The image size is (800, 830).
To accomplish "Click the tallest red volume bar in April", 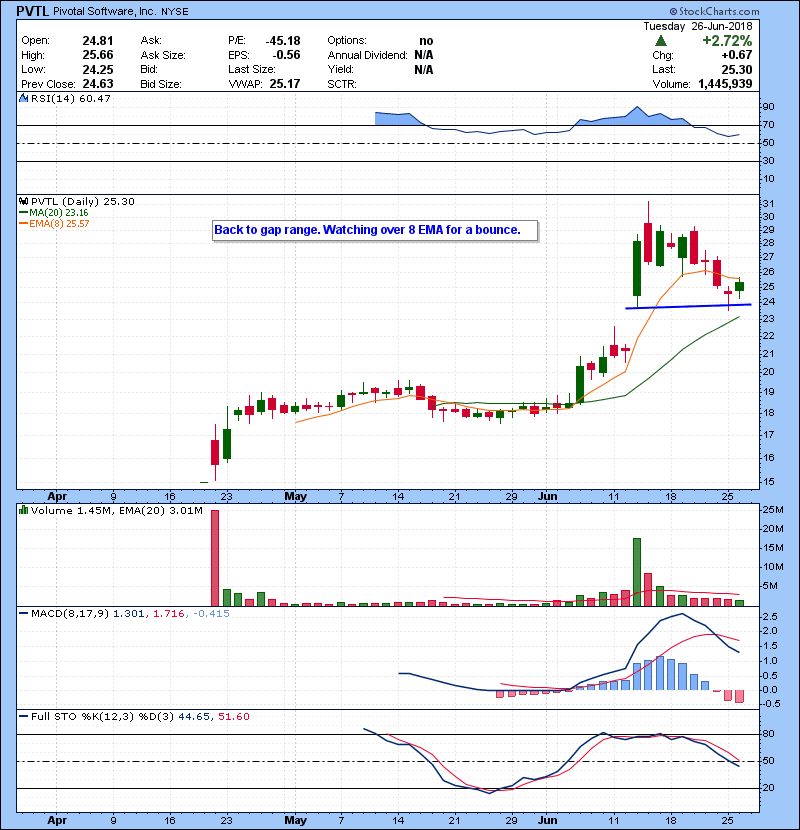I will [215, 558].
